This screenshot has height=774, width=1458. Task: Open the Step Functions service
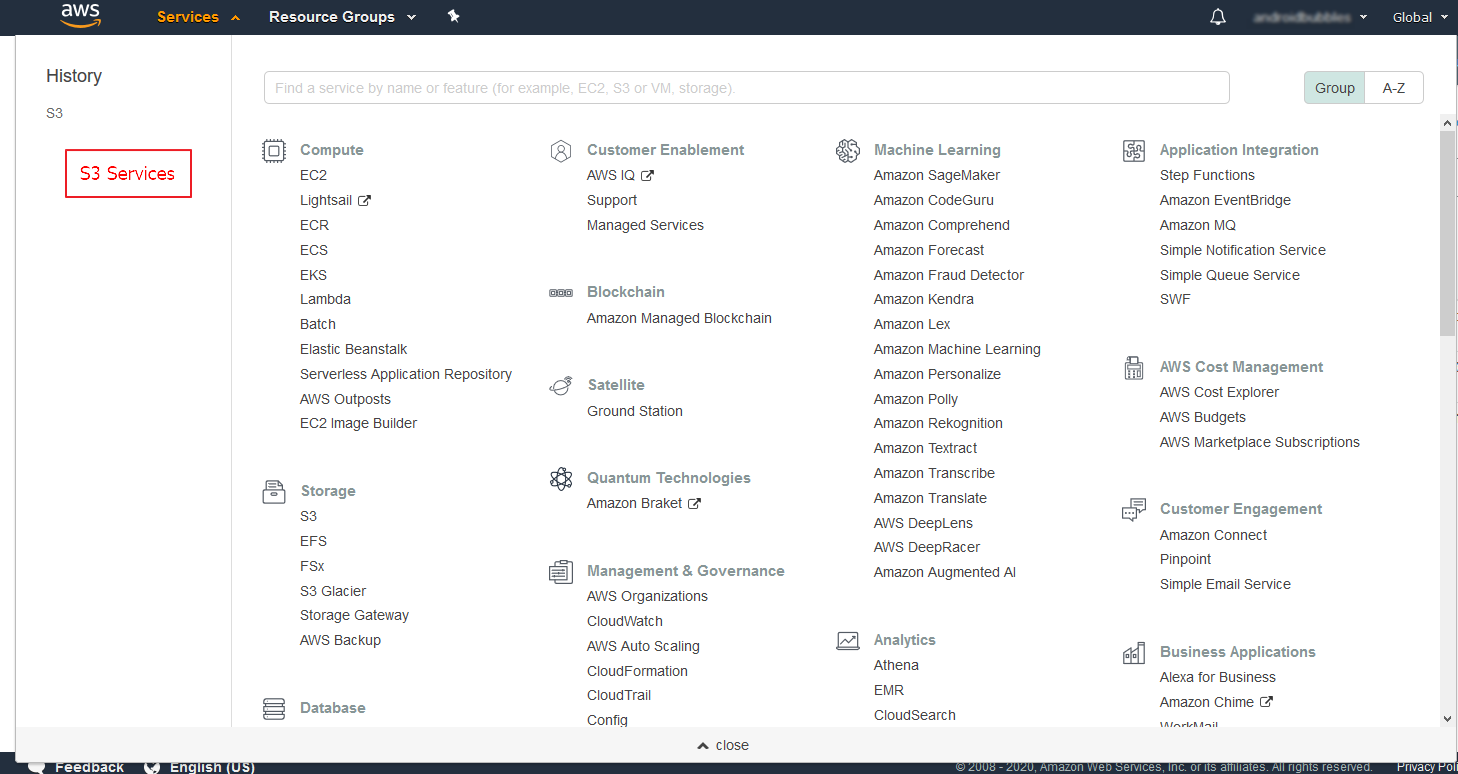(1207, 175)
